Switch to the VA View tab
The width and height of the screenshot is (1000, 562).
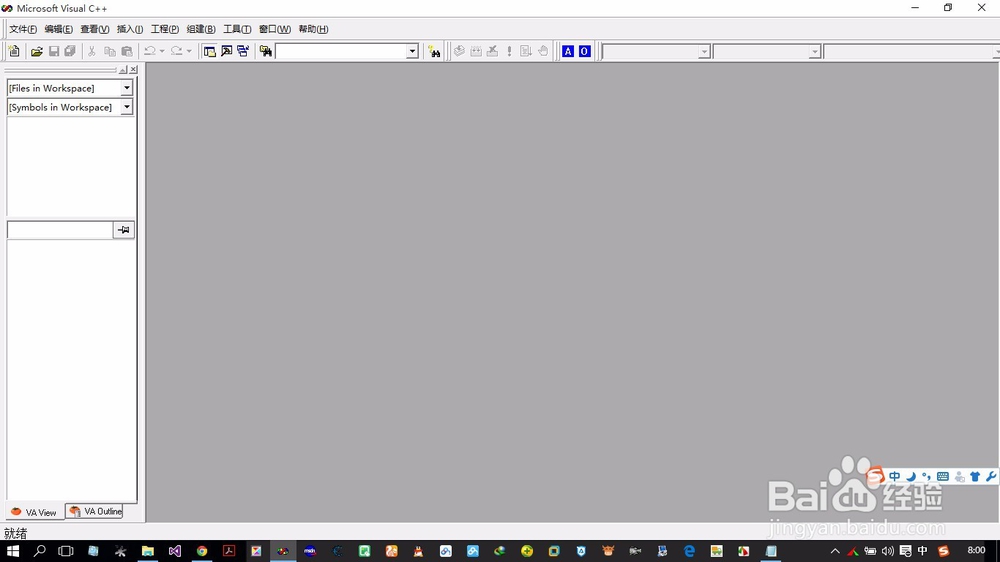[34, 512]
